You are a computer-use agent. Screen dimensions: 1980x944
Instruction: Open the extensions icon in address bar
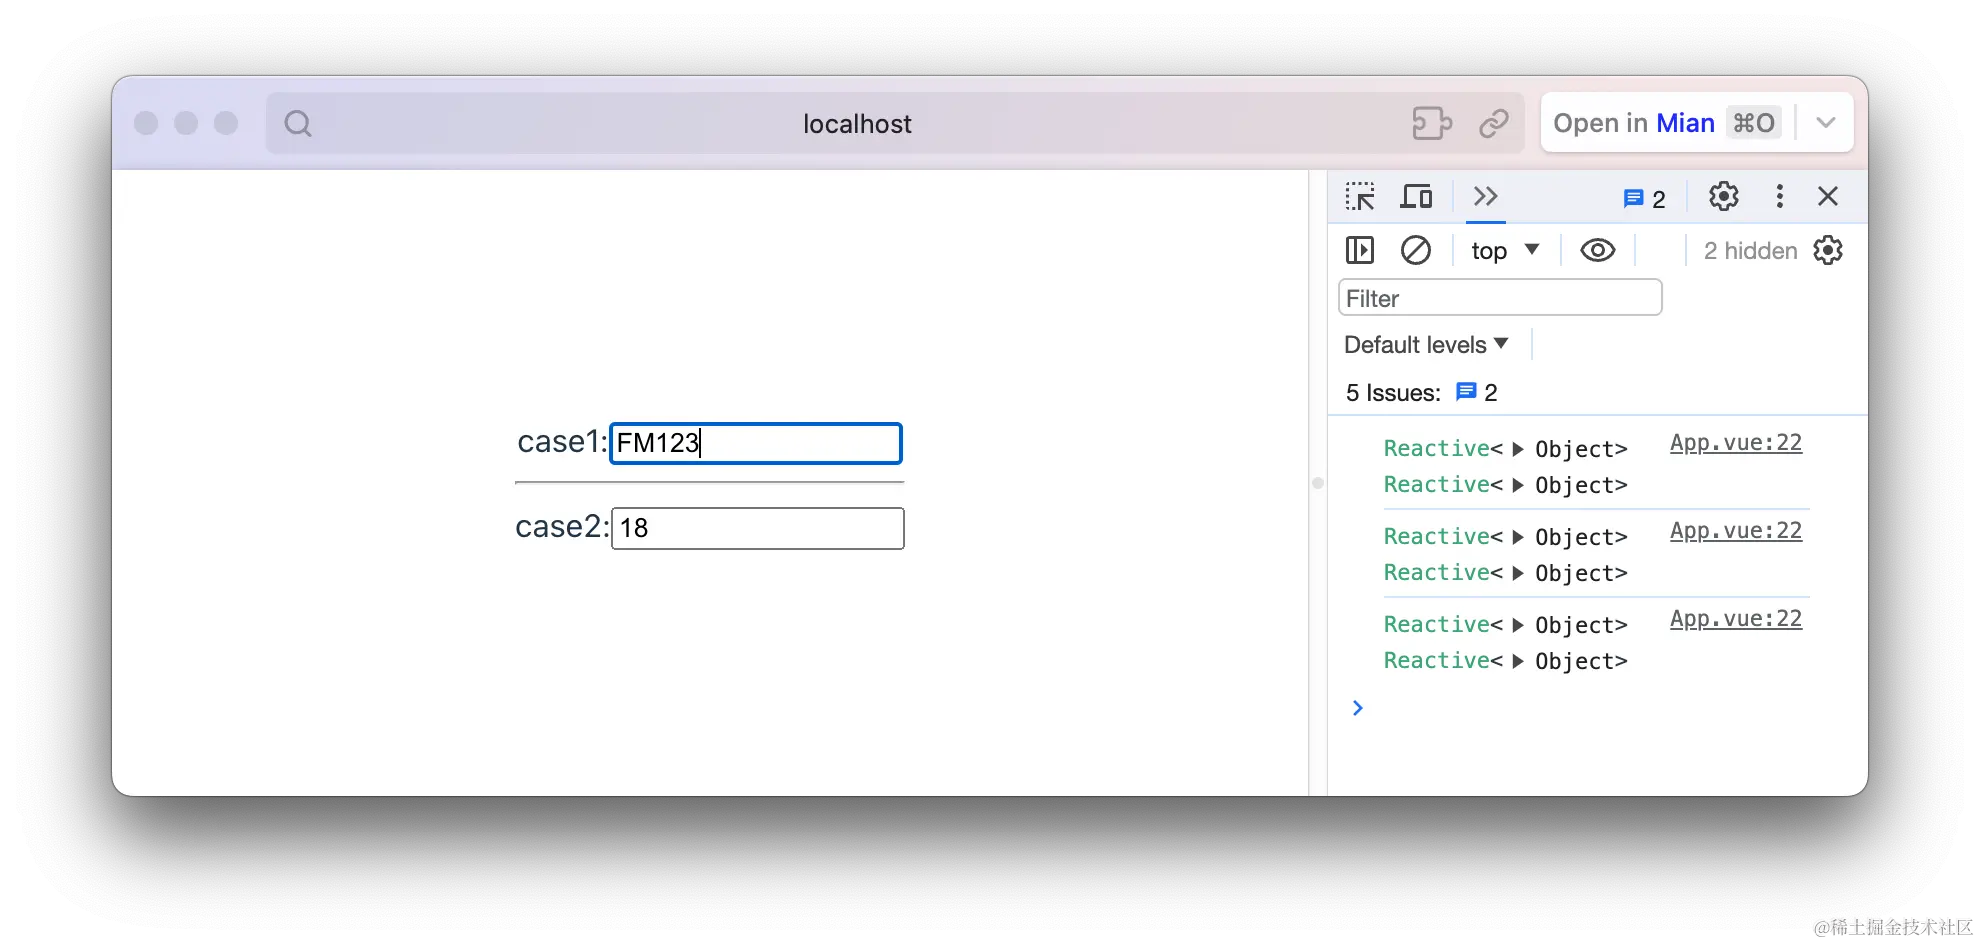[x=1432, y=123]
